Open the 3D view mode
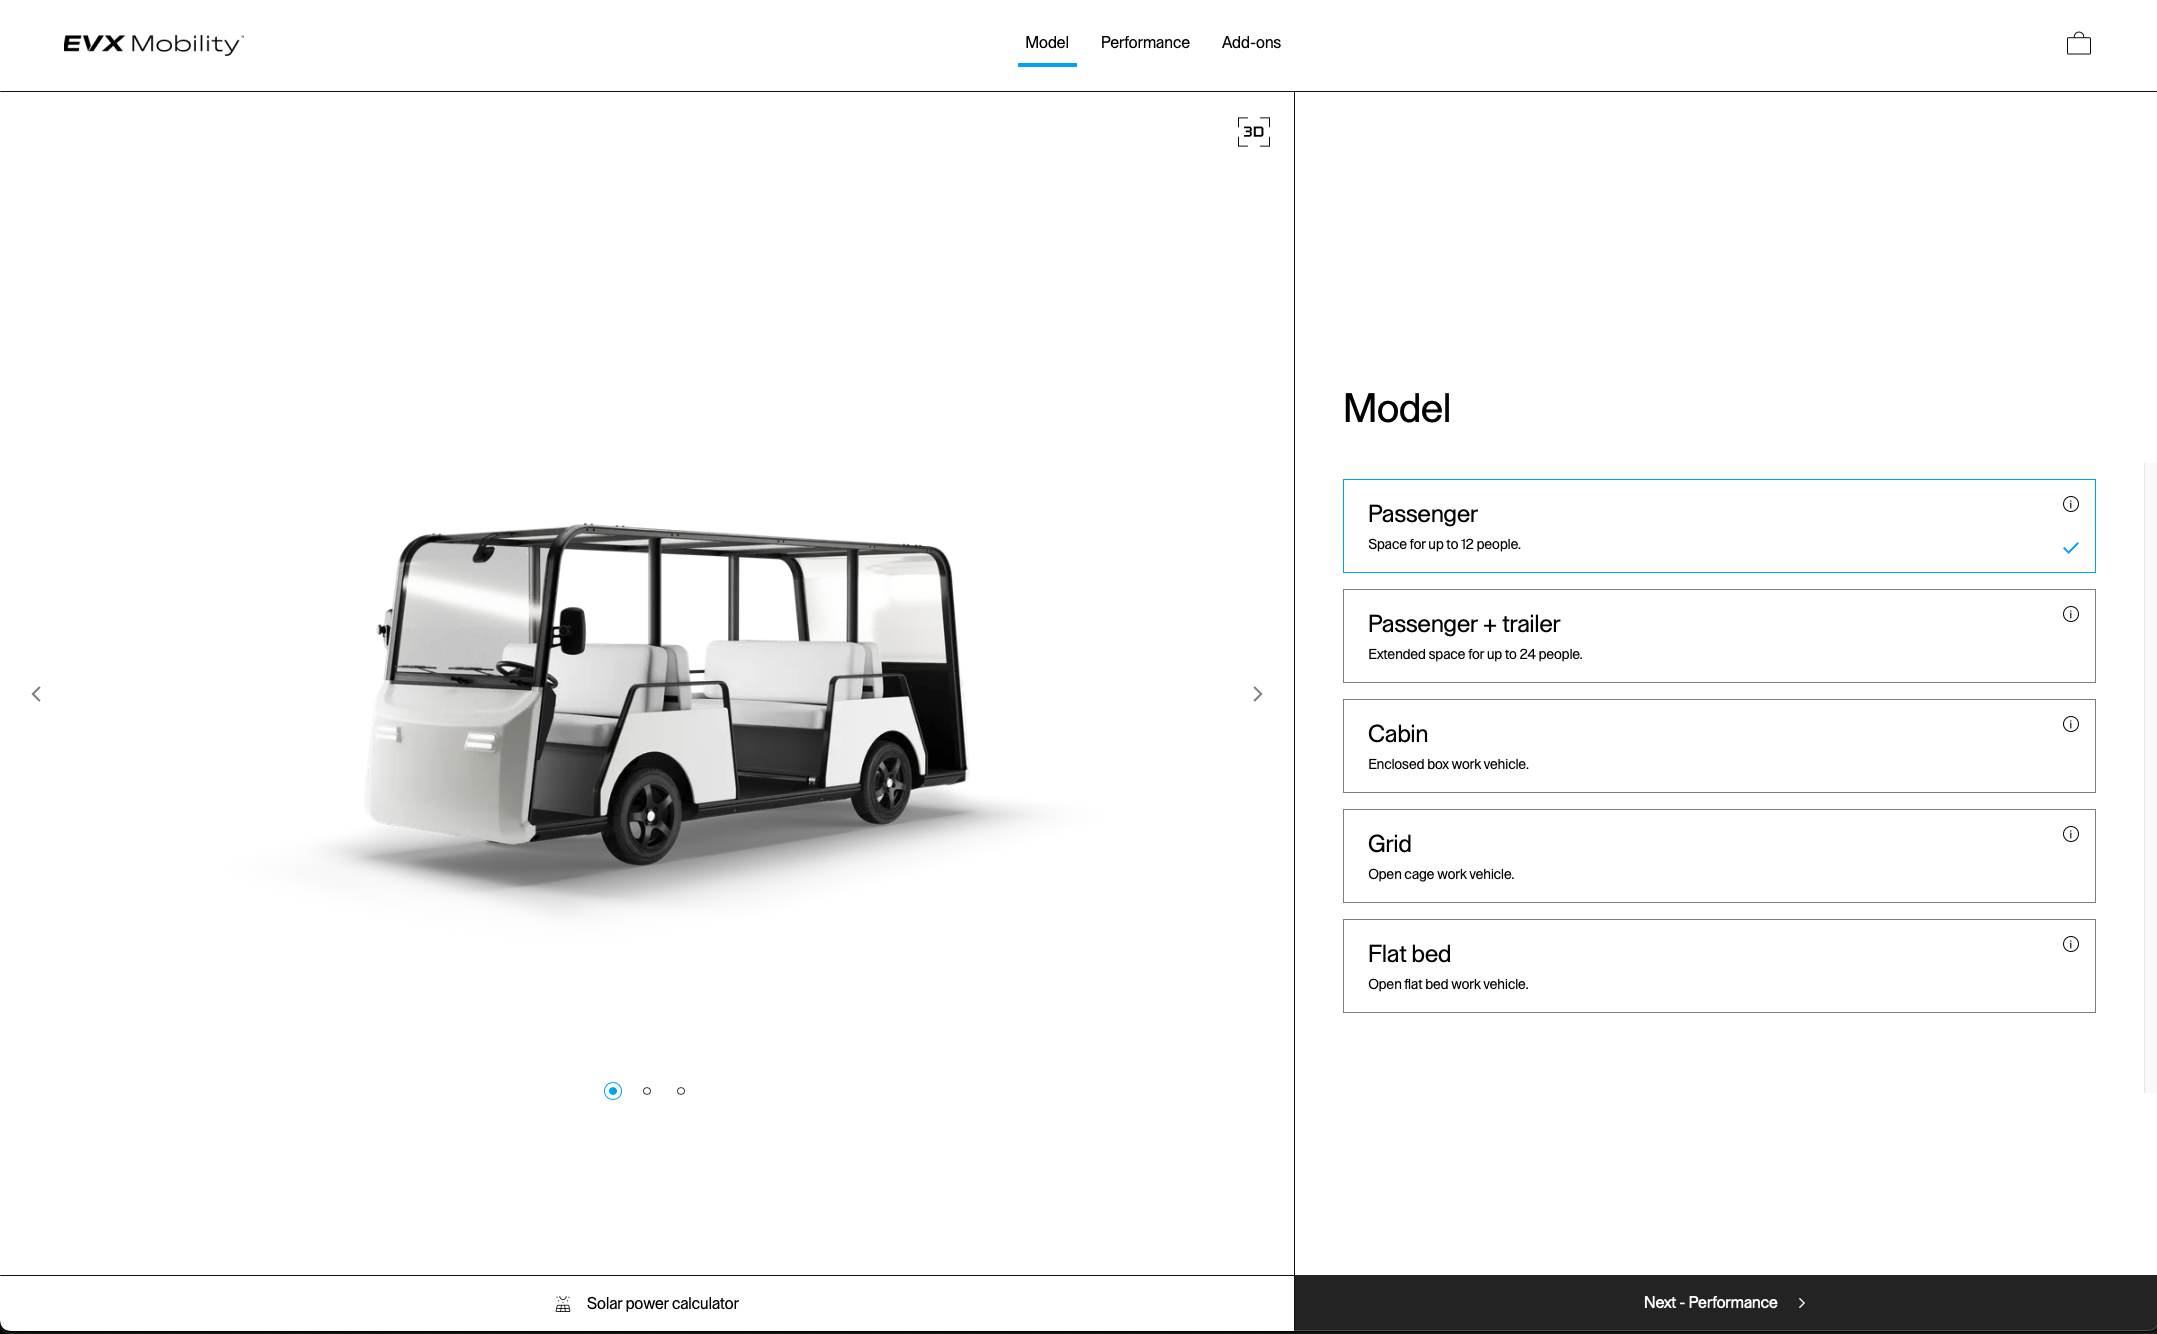This screenshot has height=1334, width=2157. click(1253, 132)
